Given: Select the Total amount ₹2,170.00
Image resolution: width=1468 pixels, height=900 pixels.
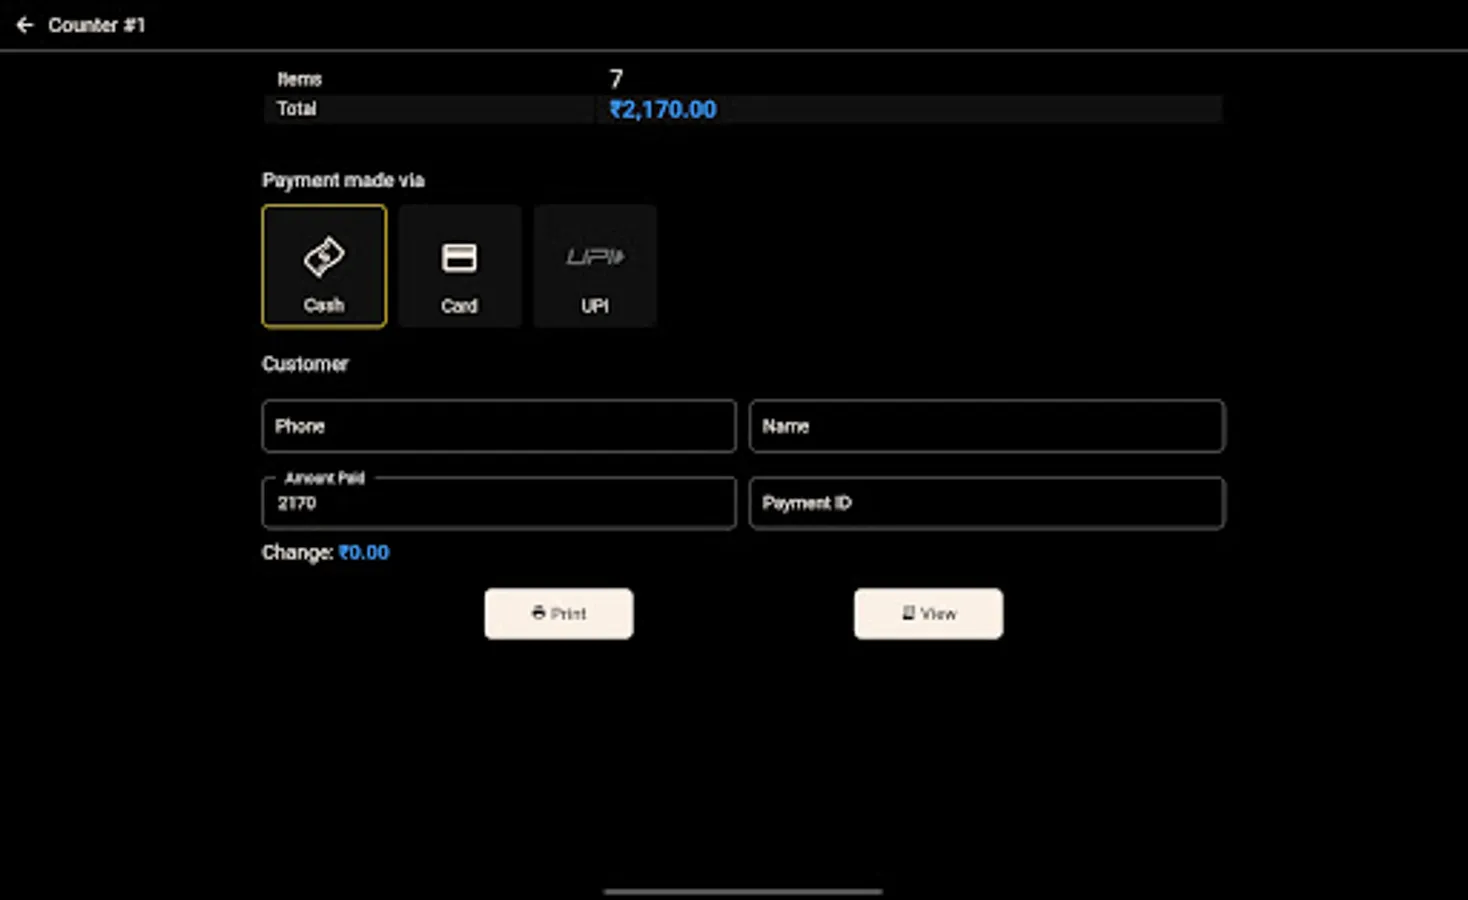Looking at the screenshot, I should tap(661, 109).
